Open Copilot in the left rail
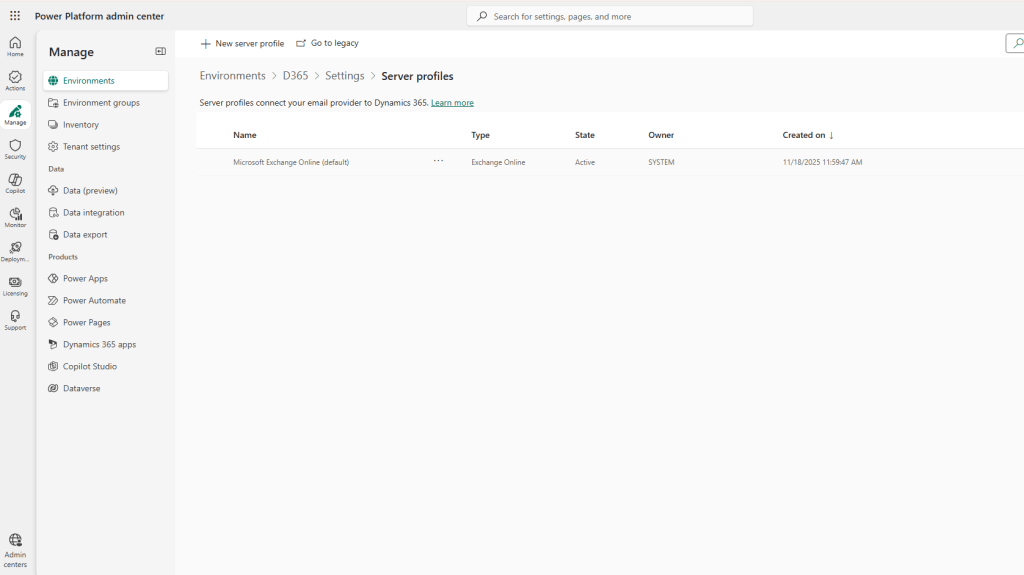 pos(15,183)
